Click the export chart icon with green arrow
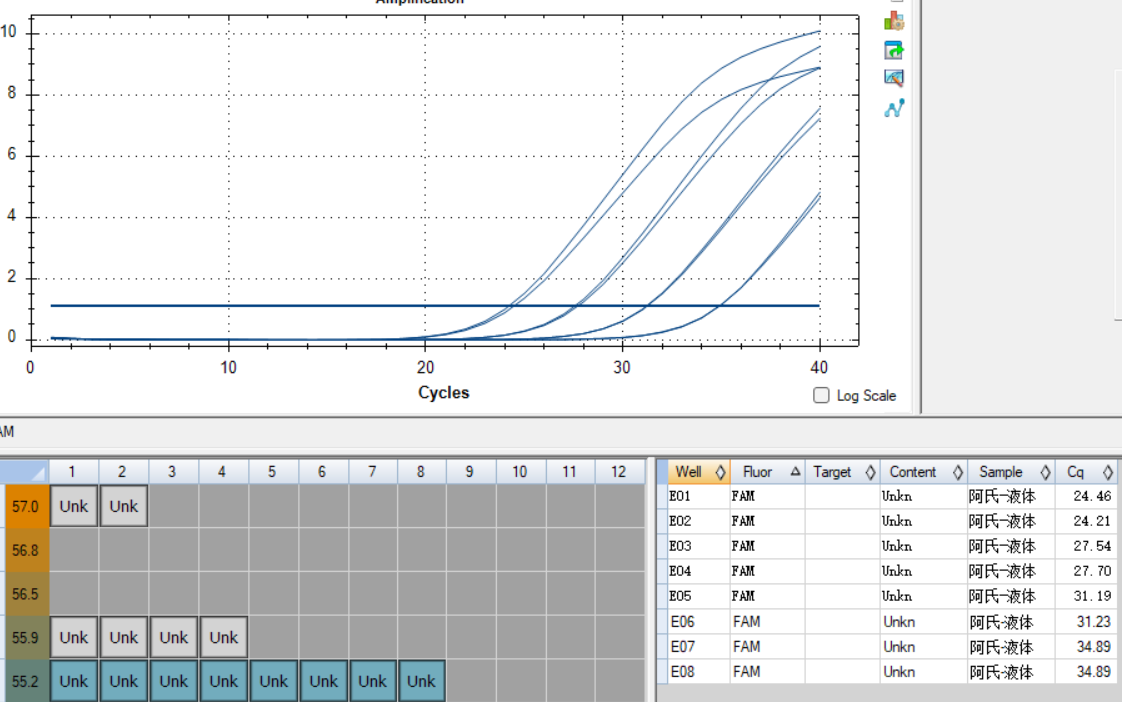1122x702 pixels. tap(894, 50)
